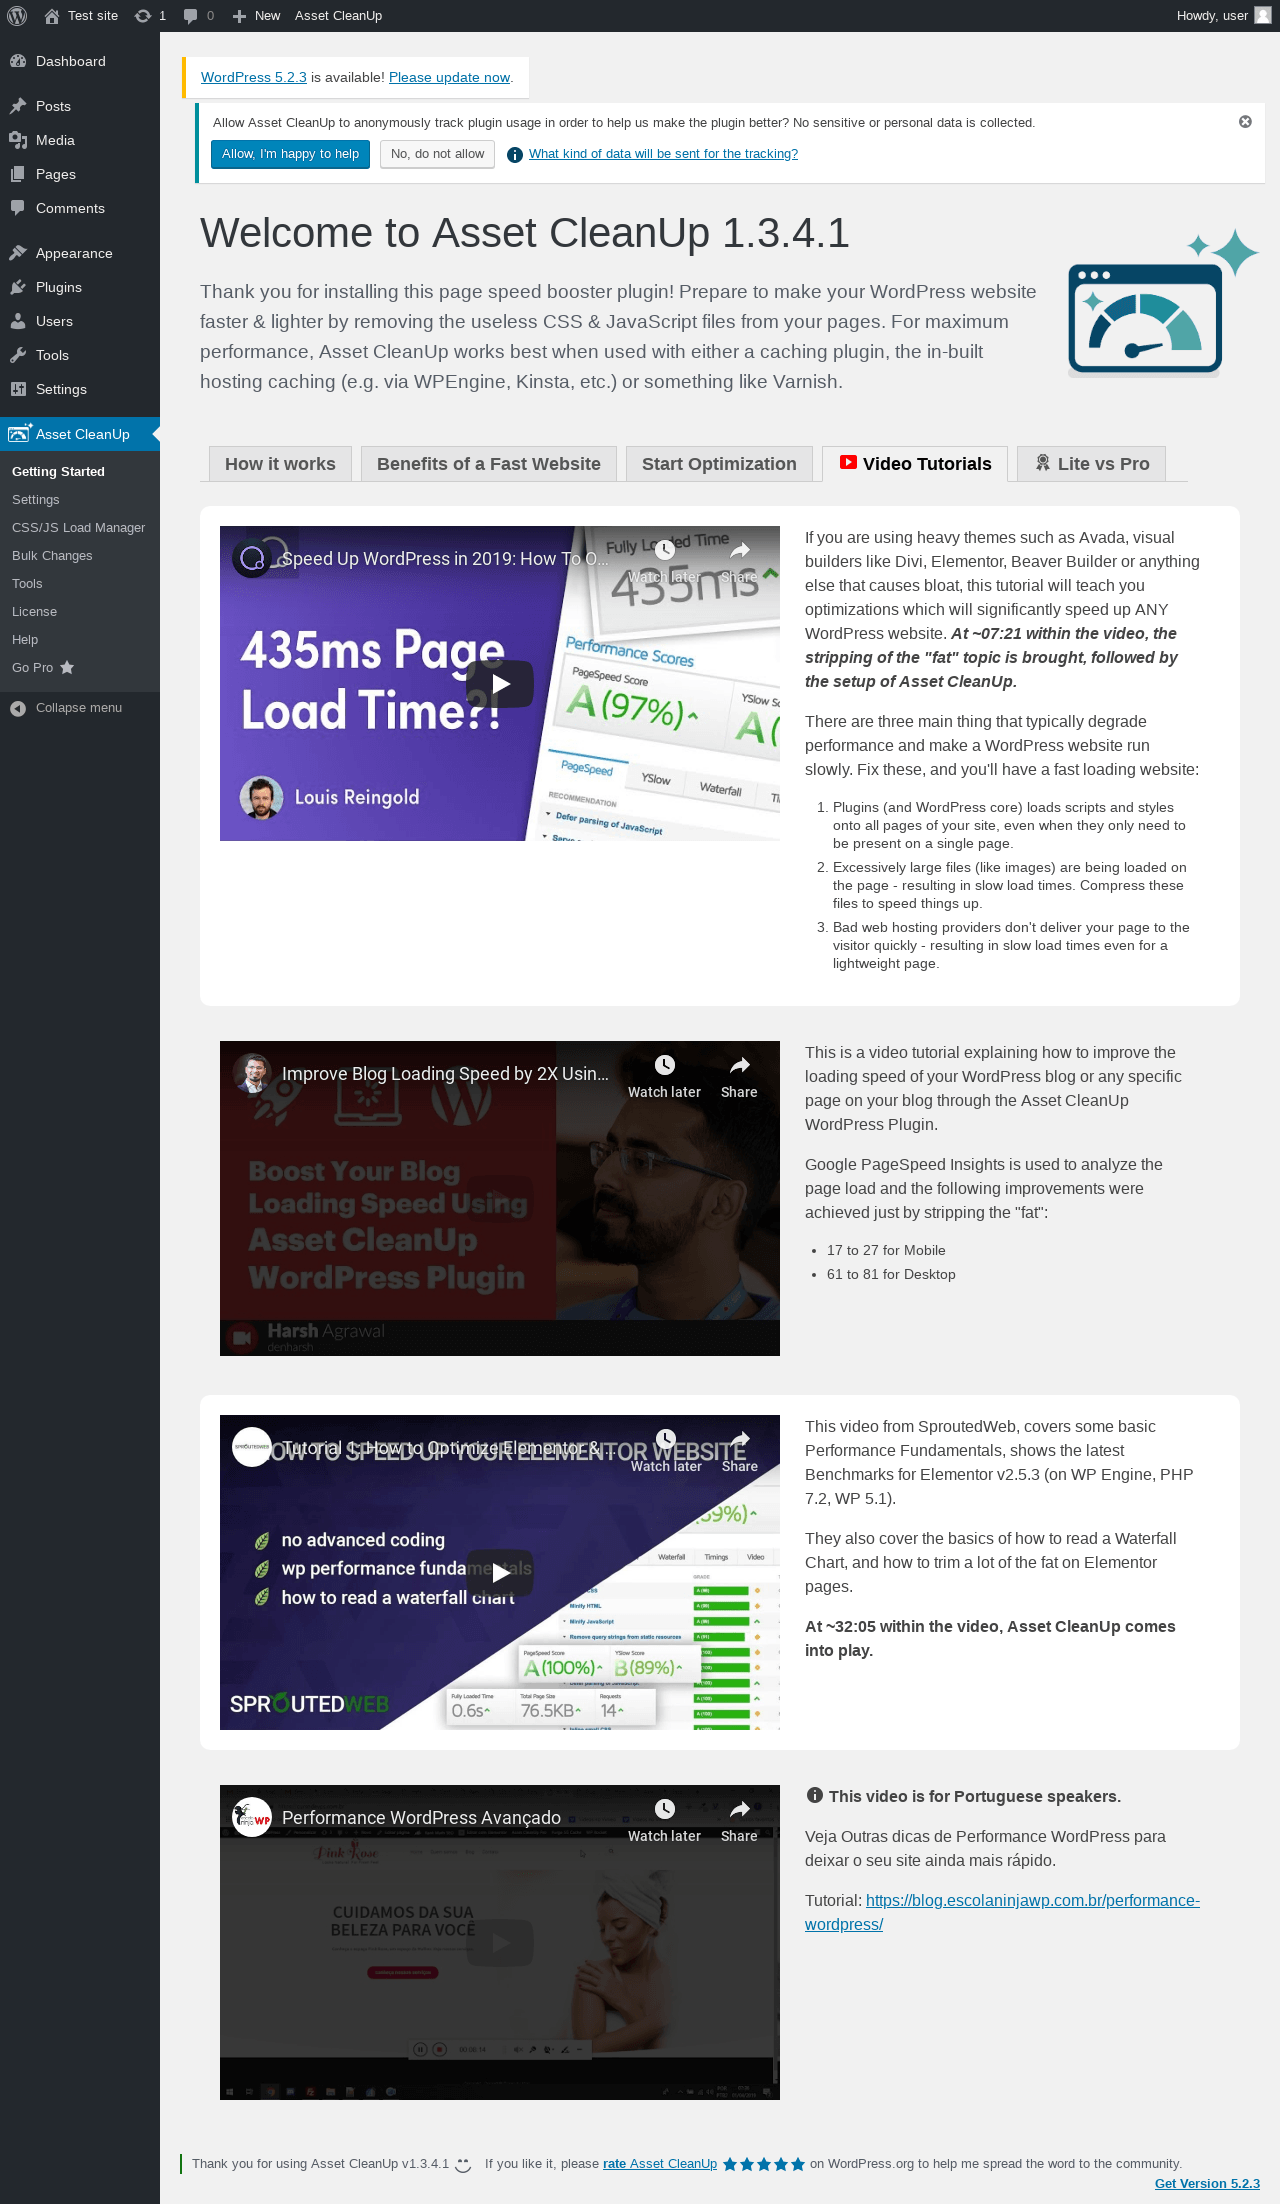Click Watch later on Louis Reingold video
This screenshot has height=2204, width=1280.
coord(664,562)
